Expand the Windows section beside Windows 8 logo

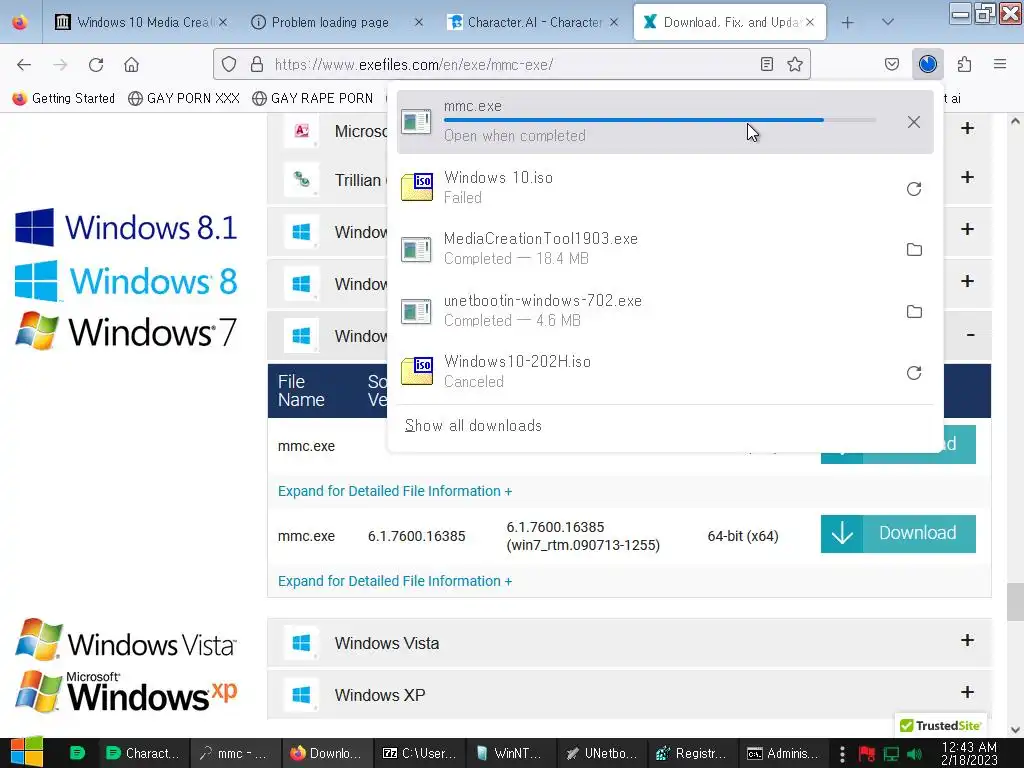point(967,281)
